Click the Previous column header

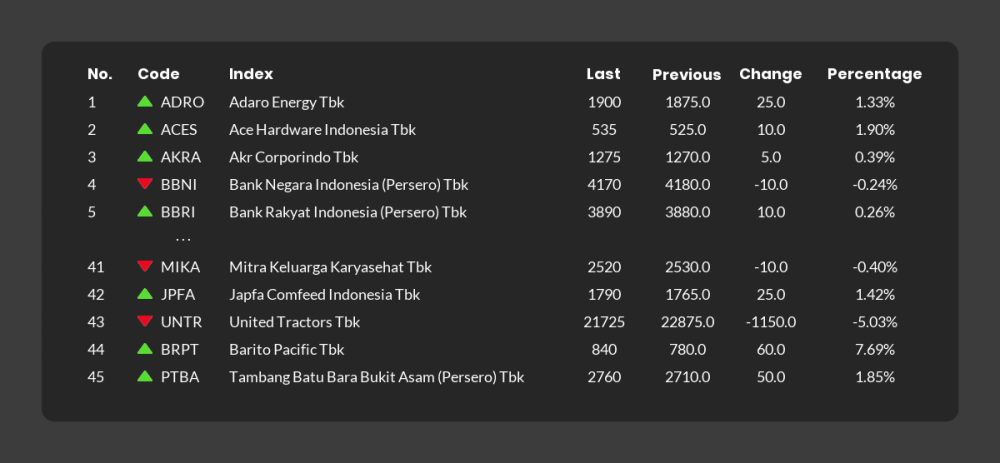[x=686, y=75]
